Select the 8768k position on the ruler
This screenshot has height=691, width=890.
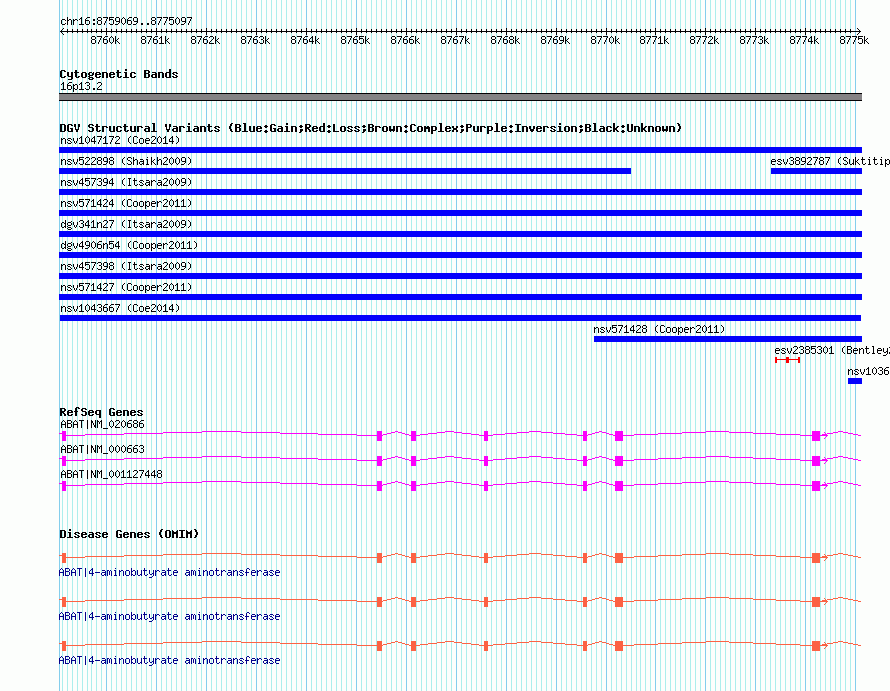click(x=505, y=40)
